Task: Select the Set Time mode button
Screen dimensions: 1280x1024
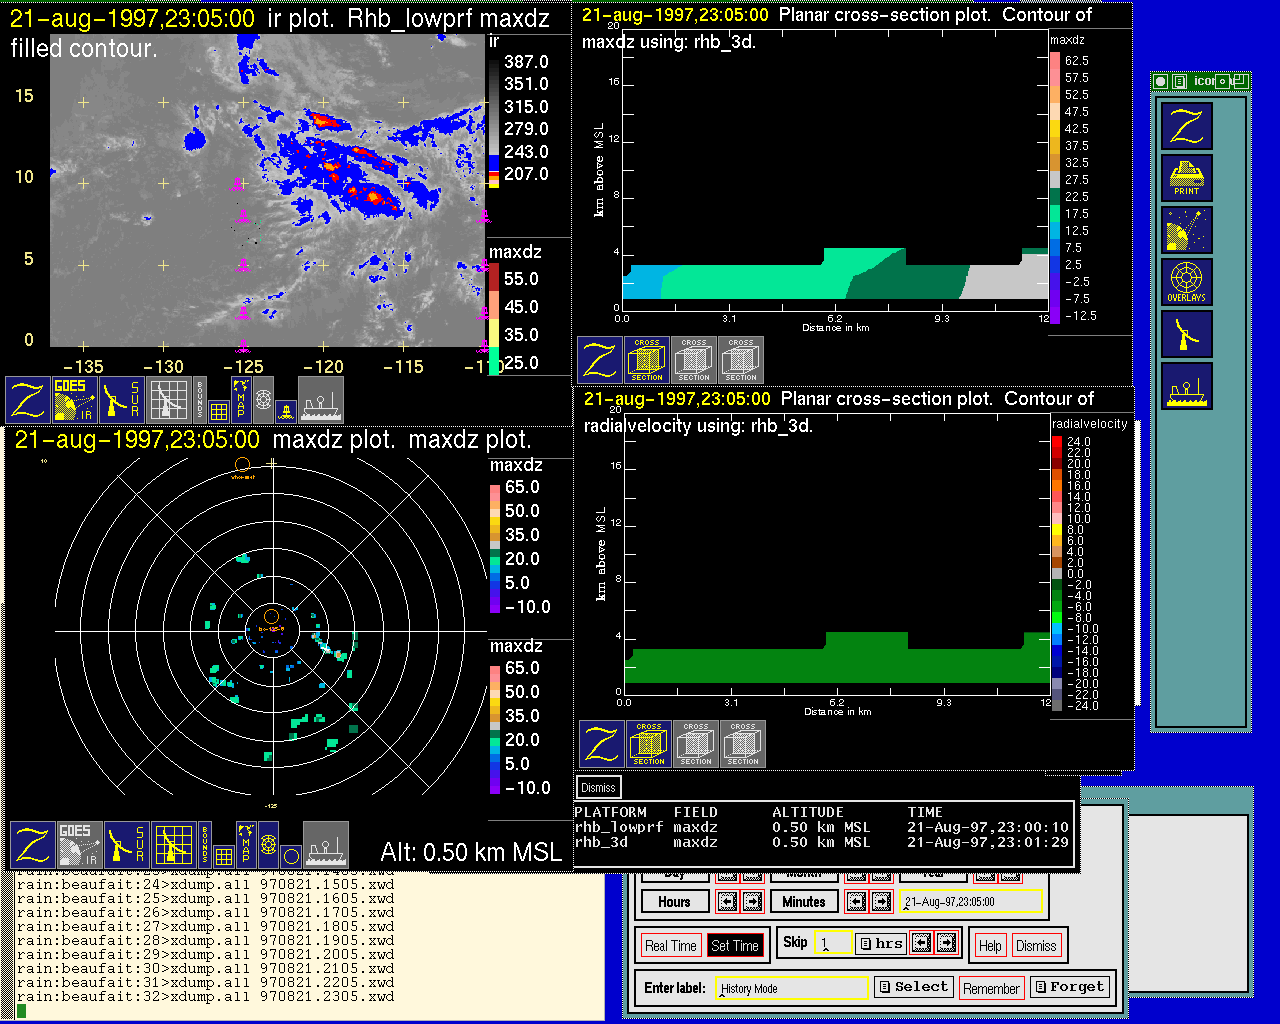Action: click(x=735, y=946)
